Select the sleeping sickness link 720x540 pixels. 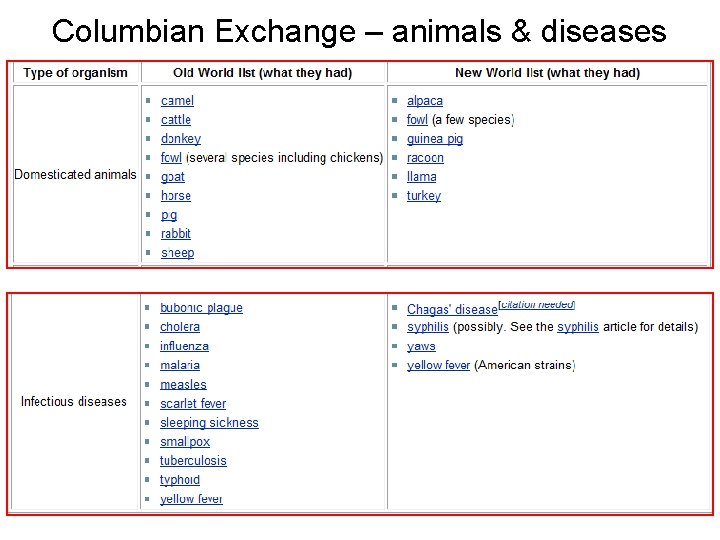pyautogui.click(x=209, y=423)
